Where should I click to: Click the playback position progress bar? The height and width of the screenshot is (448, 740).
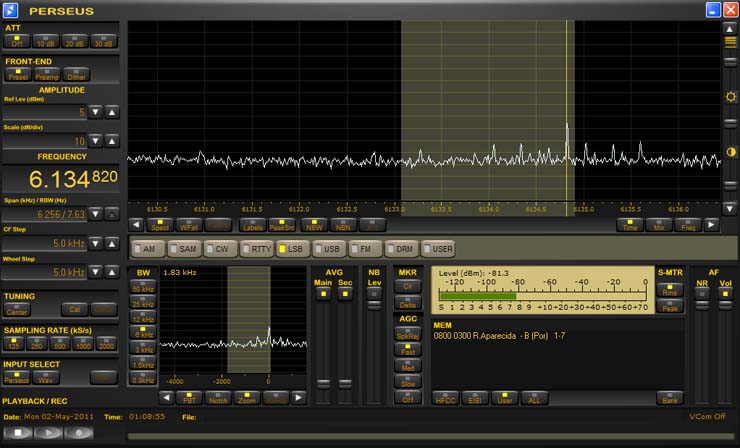tap(432, 437)
